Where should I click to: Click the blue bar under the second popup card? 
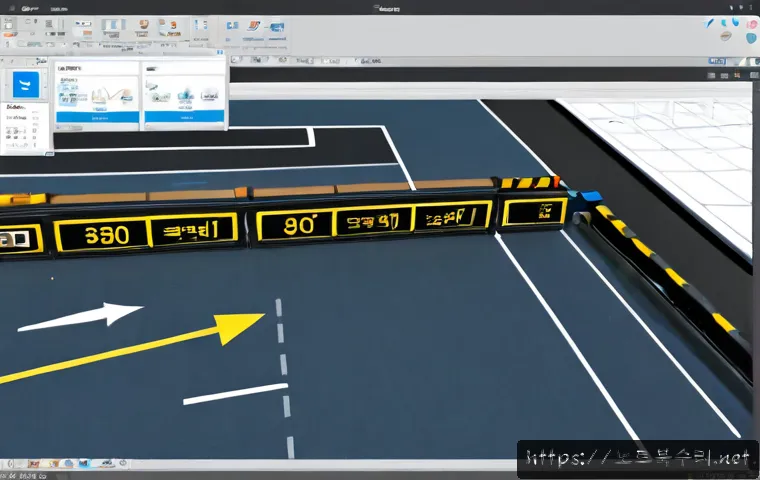coord(184,117)
